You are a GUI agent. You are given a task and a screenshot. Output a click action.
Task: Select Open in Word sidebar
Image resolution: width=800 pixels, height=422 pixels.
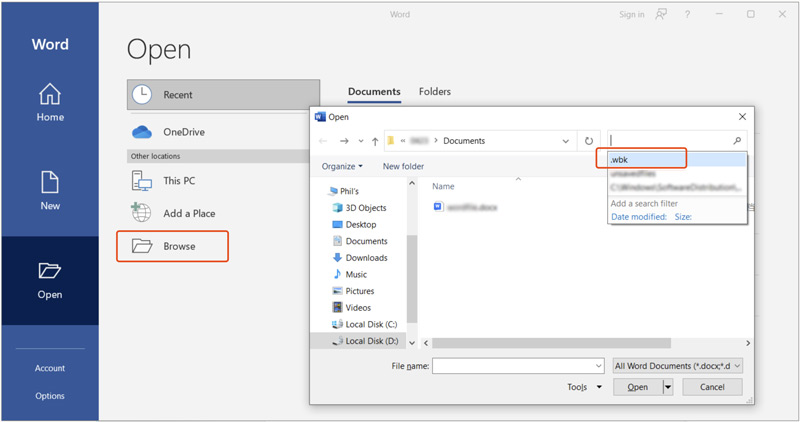tap(49, 281)
